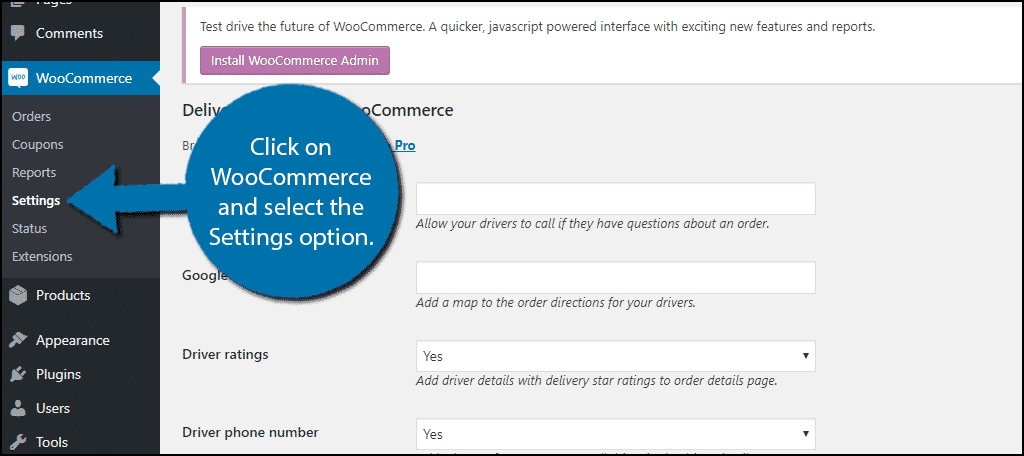Open Orders in WooCommerce submenu
Screen dimensions: 1024x456
pyautogui.click(x=31, y=116)
